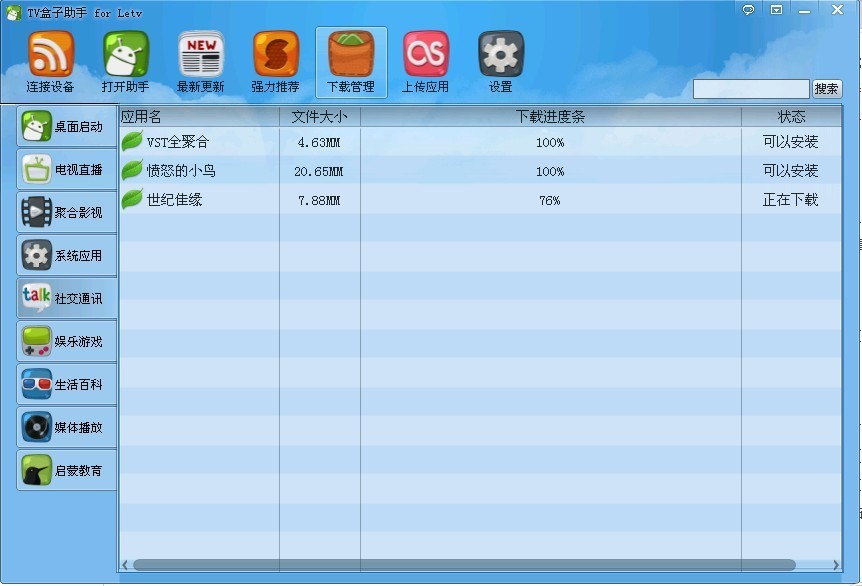The width and height of the screenshot is (862, 586).
Task: Switch to the 下载管理 download manager
Action: (351, 62)
